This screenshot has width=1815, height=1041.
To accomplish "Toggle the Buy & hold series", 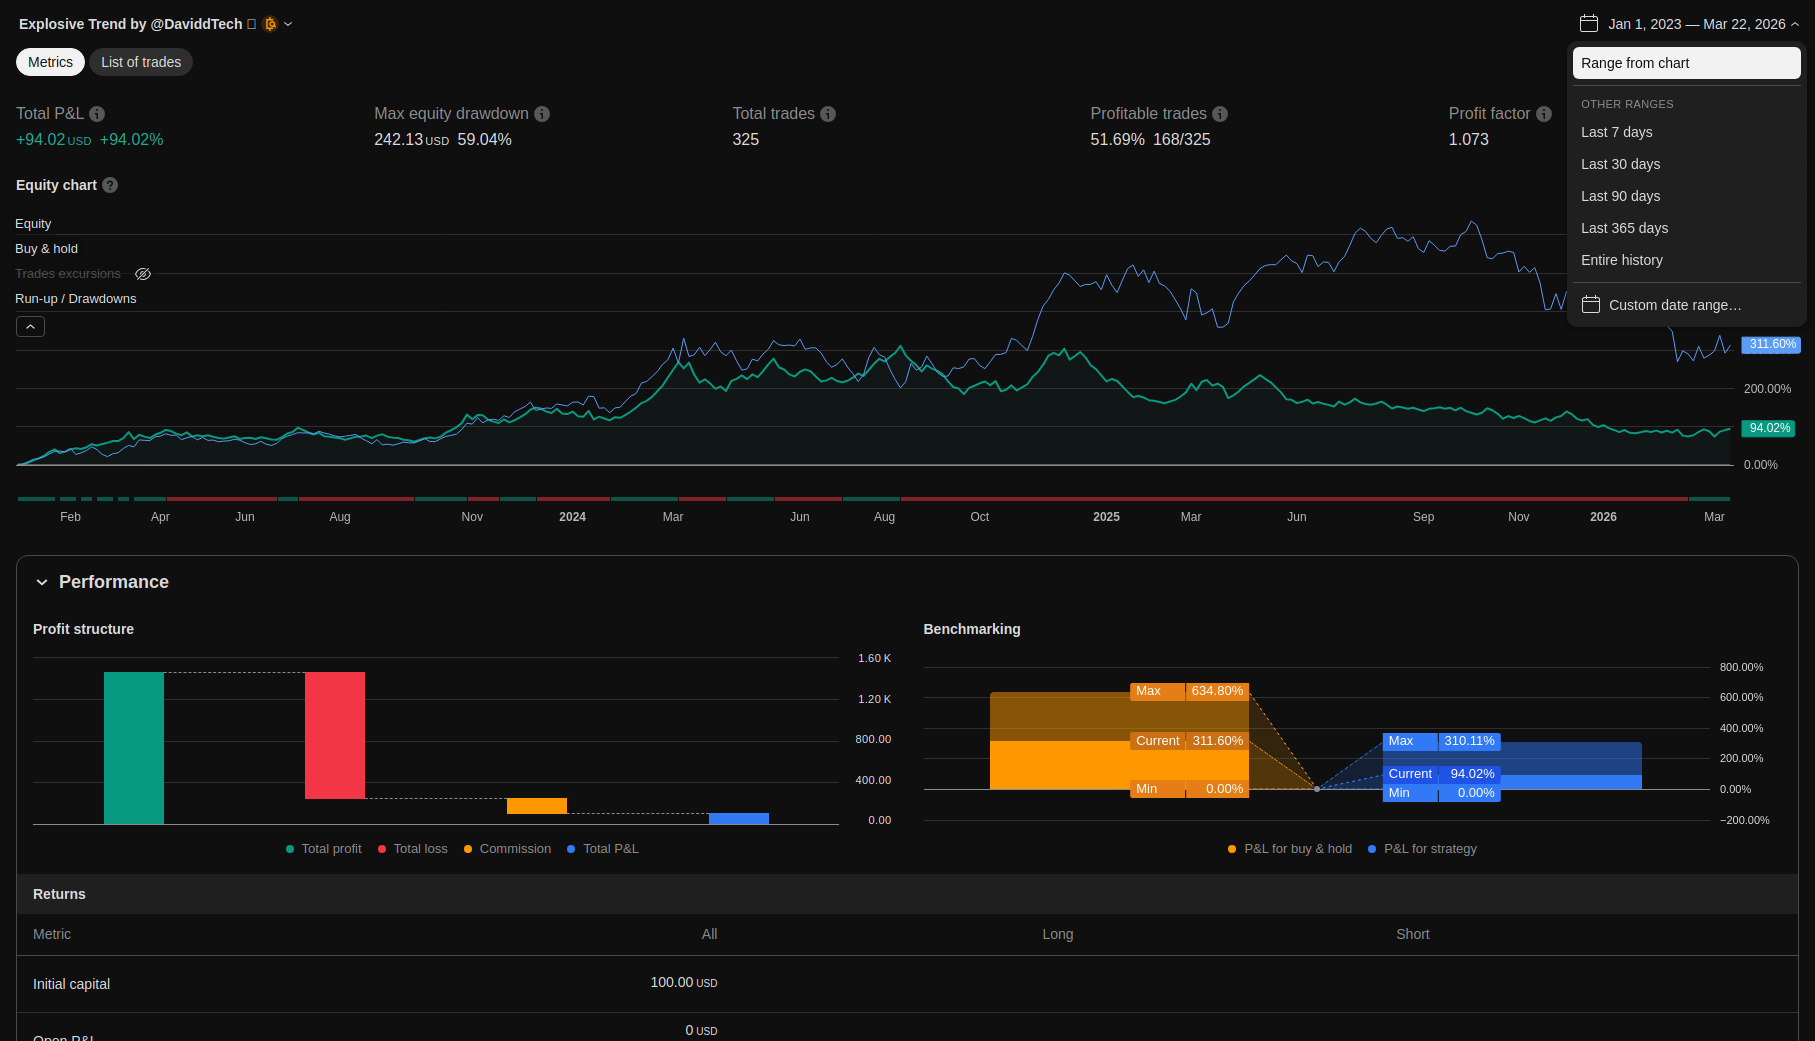I will (46, 249).
